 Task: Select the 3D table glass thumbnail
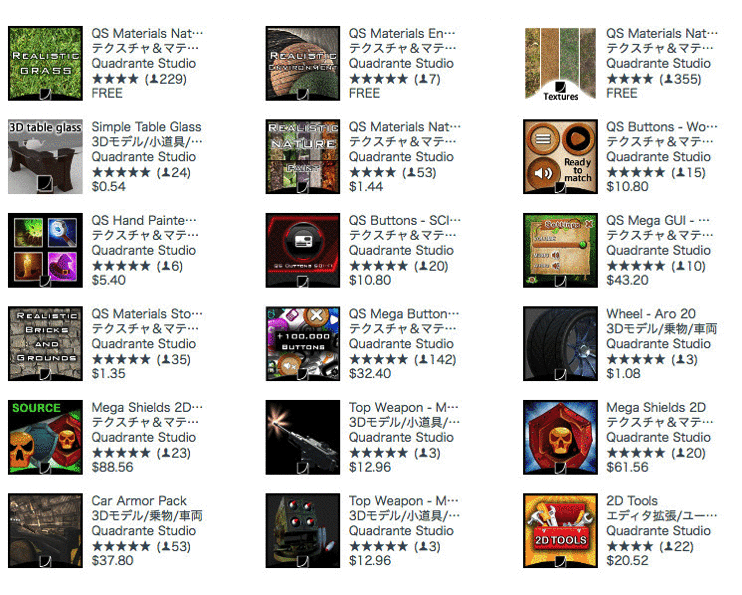click(45, 157)
